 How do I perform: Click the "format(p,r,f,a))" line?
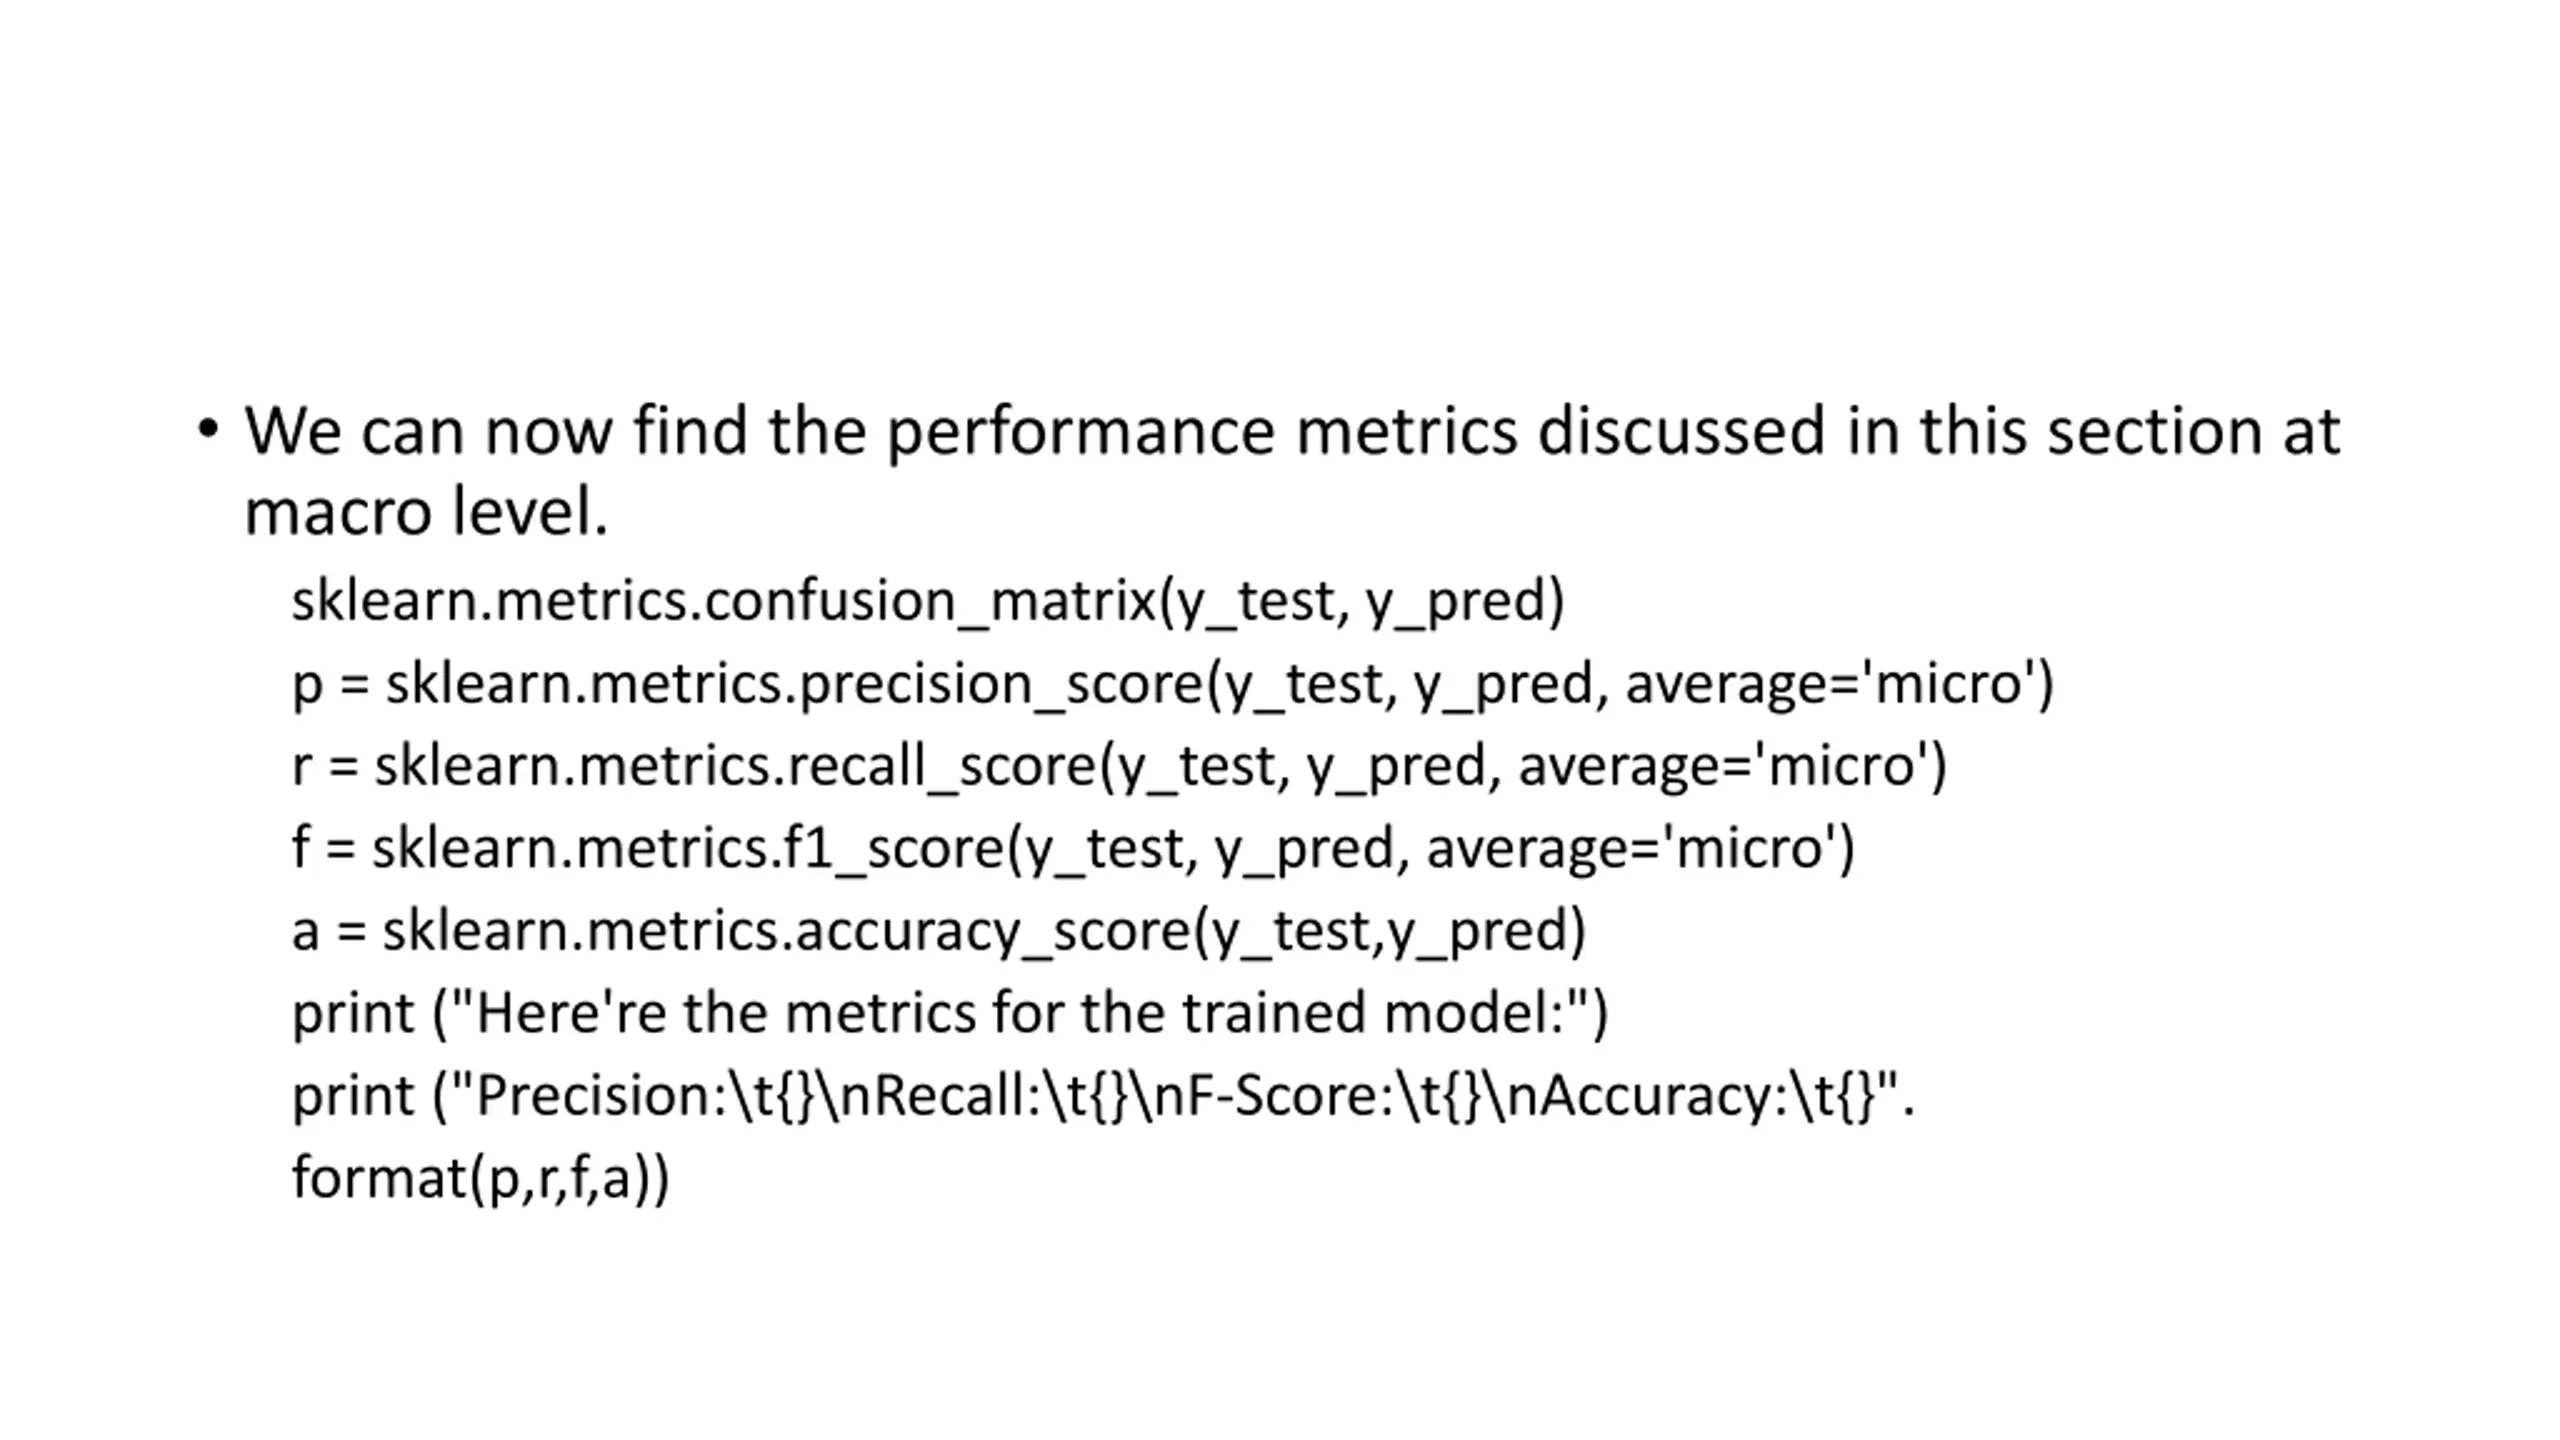480,1177
